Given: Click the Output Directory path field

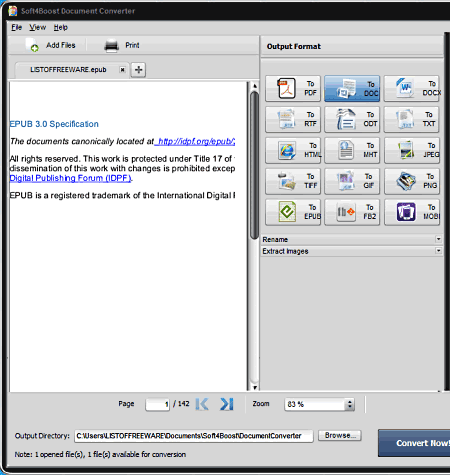Looking at the screenshot, I should coord(193,436).
